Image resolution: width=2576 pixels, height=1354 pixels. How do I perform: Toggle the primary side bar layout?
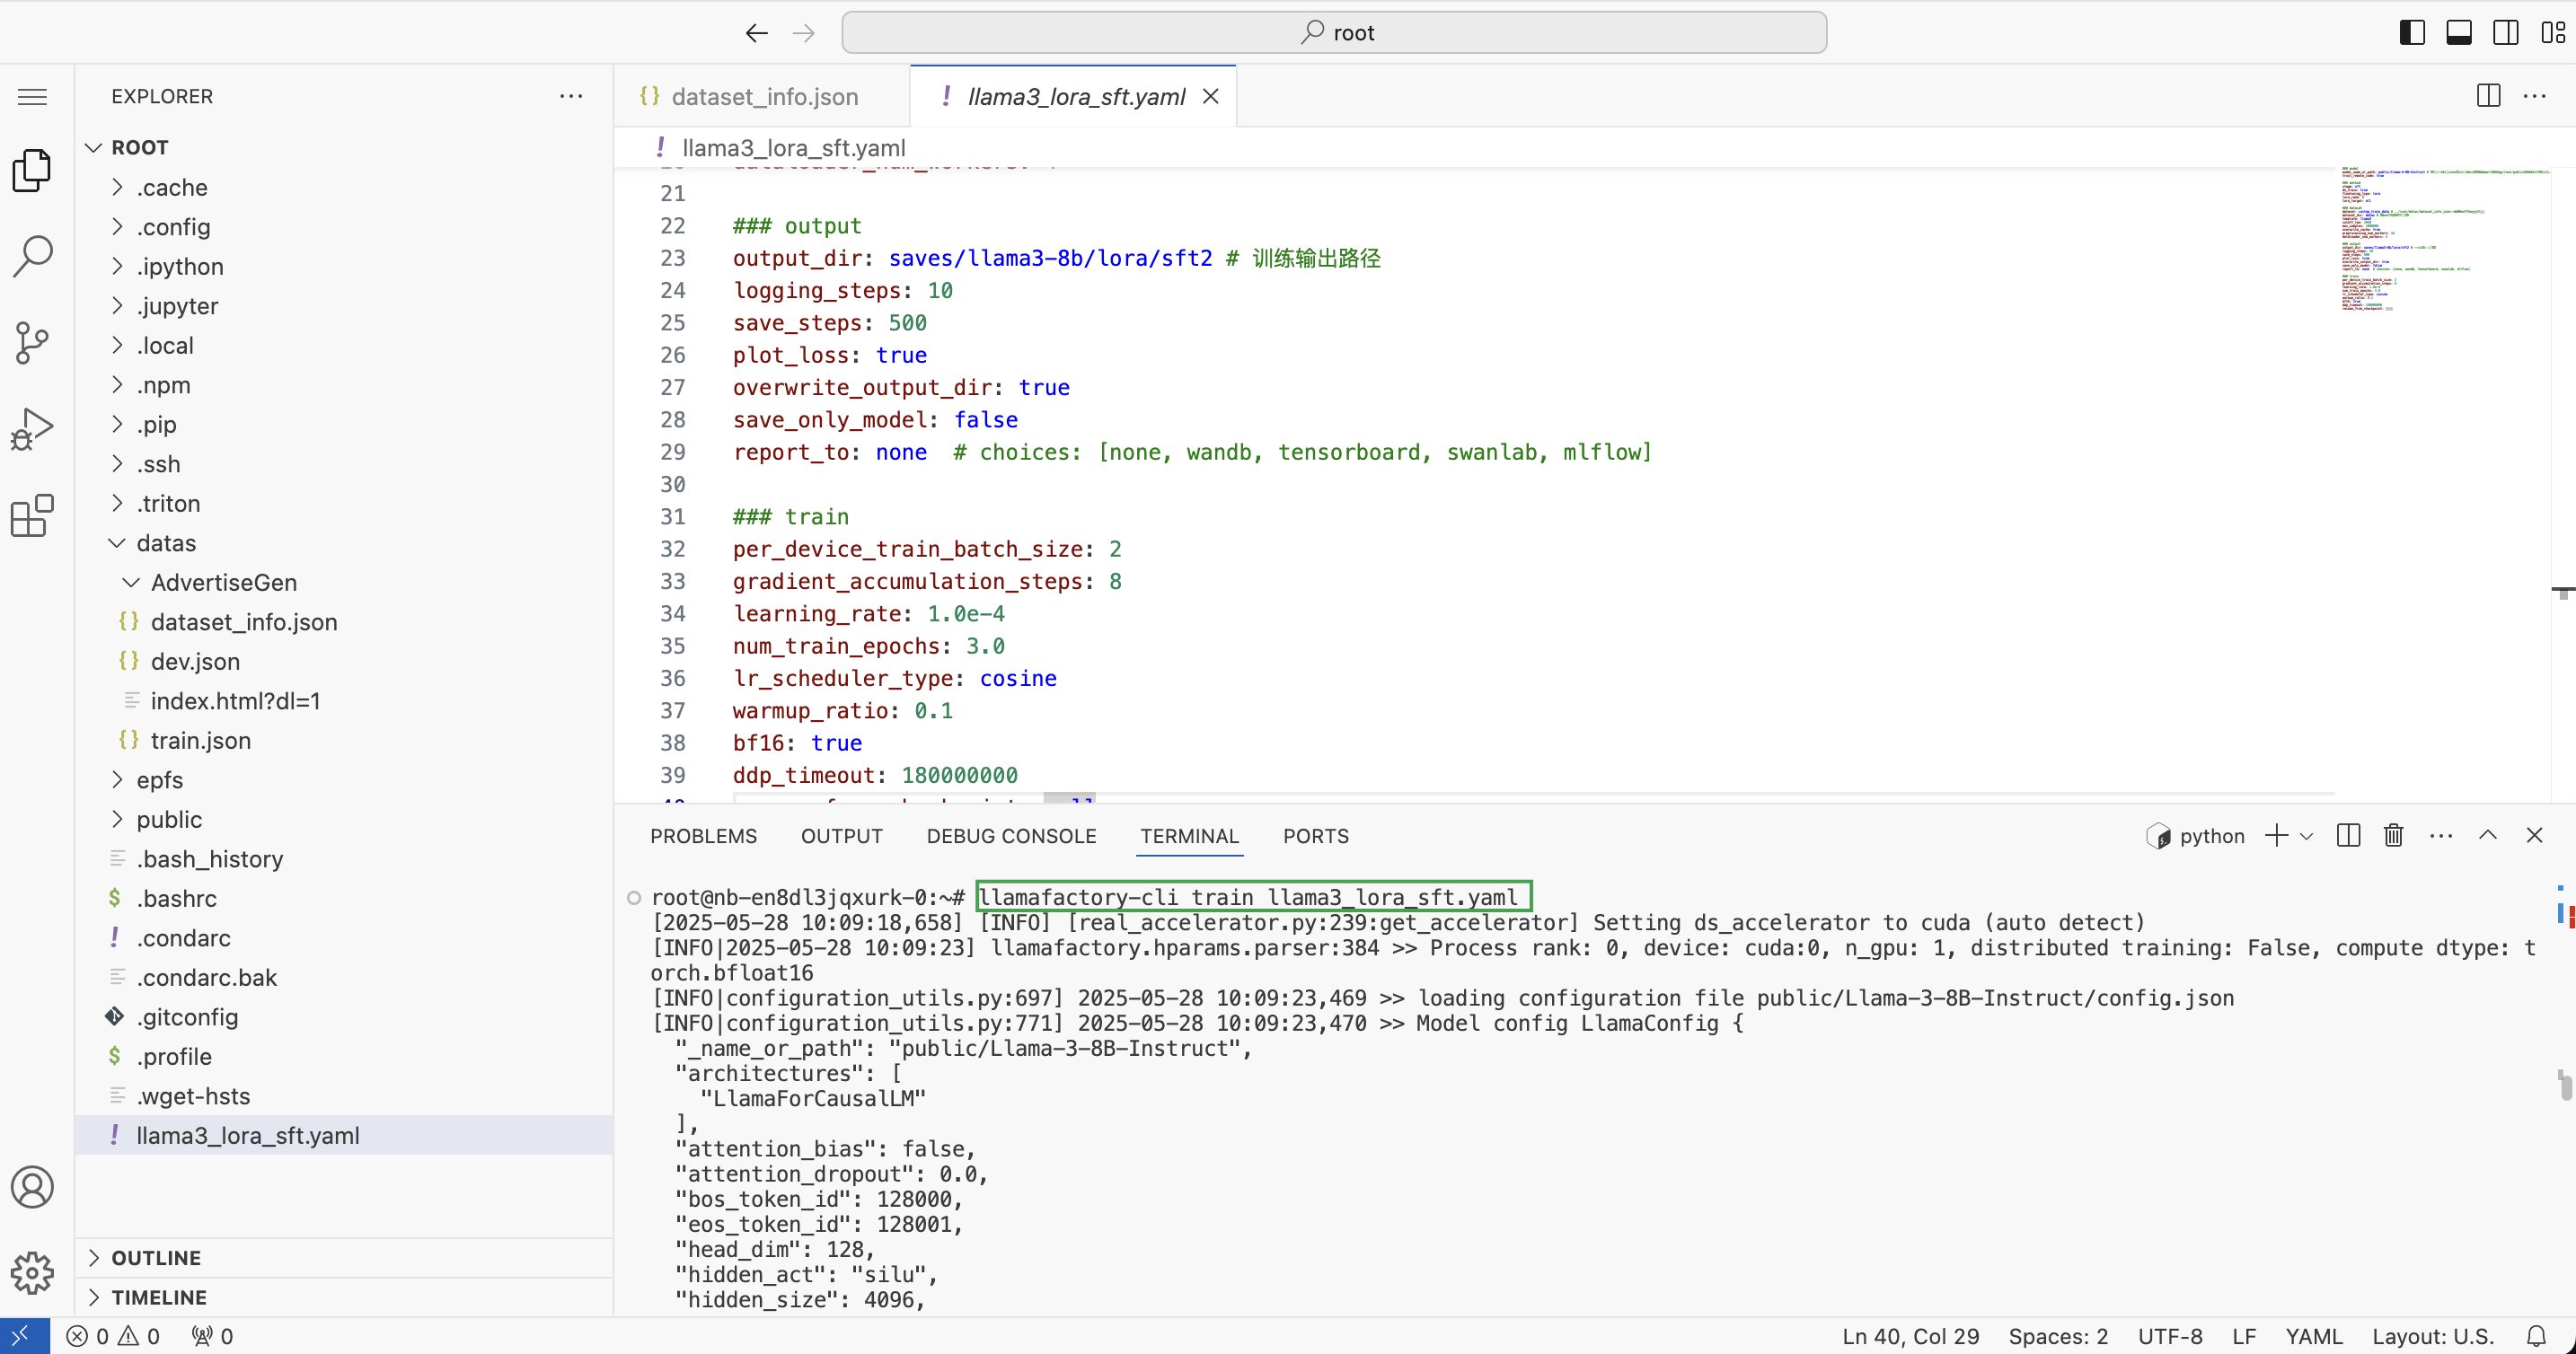[2411, 33]
